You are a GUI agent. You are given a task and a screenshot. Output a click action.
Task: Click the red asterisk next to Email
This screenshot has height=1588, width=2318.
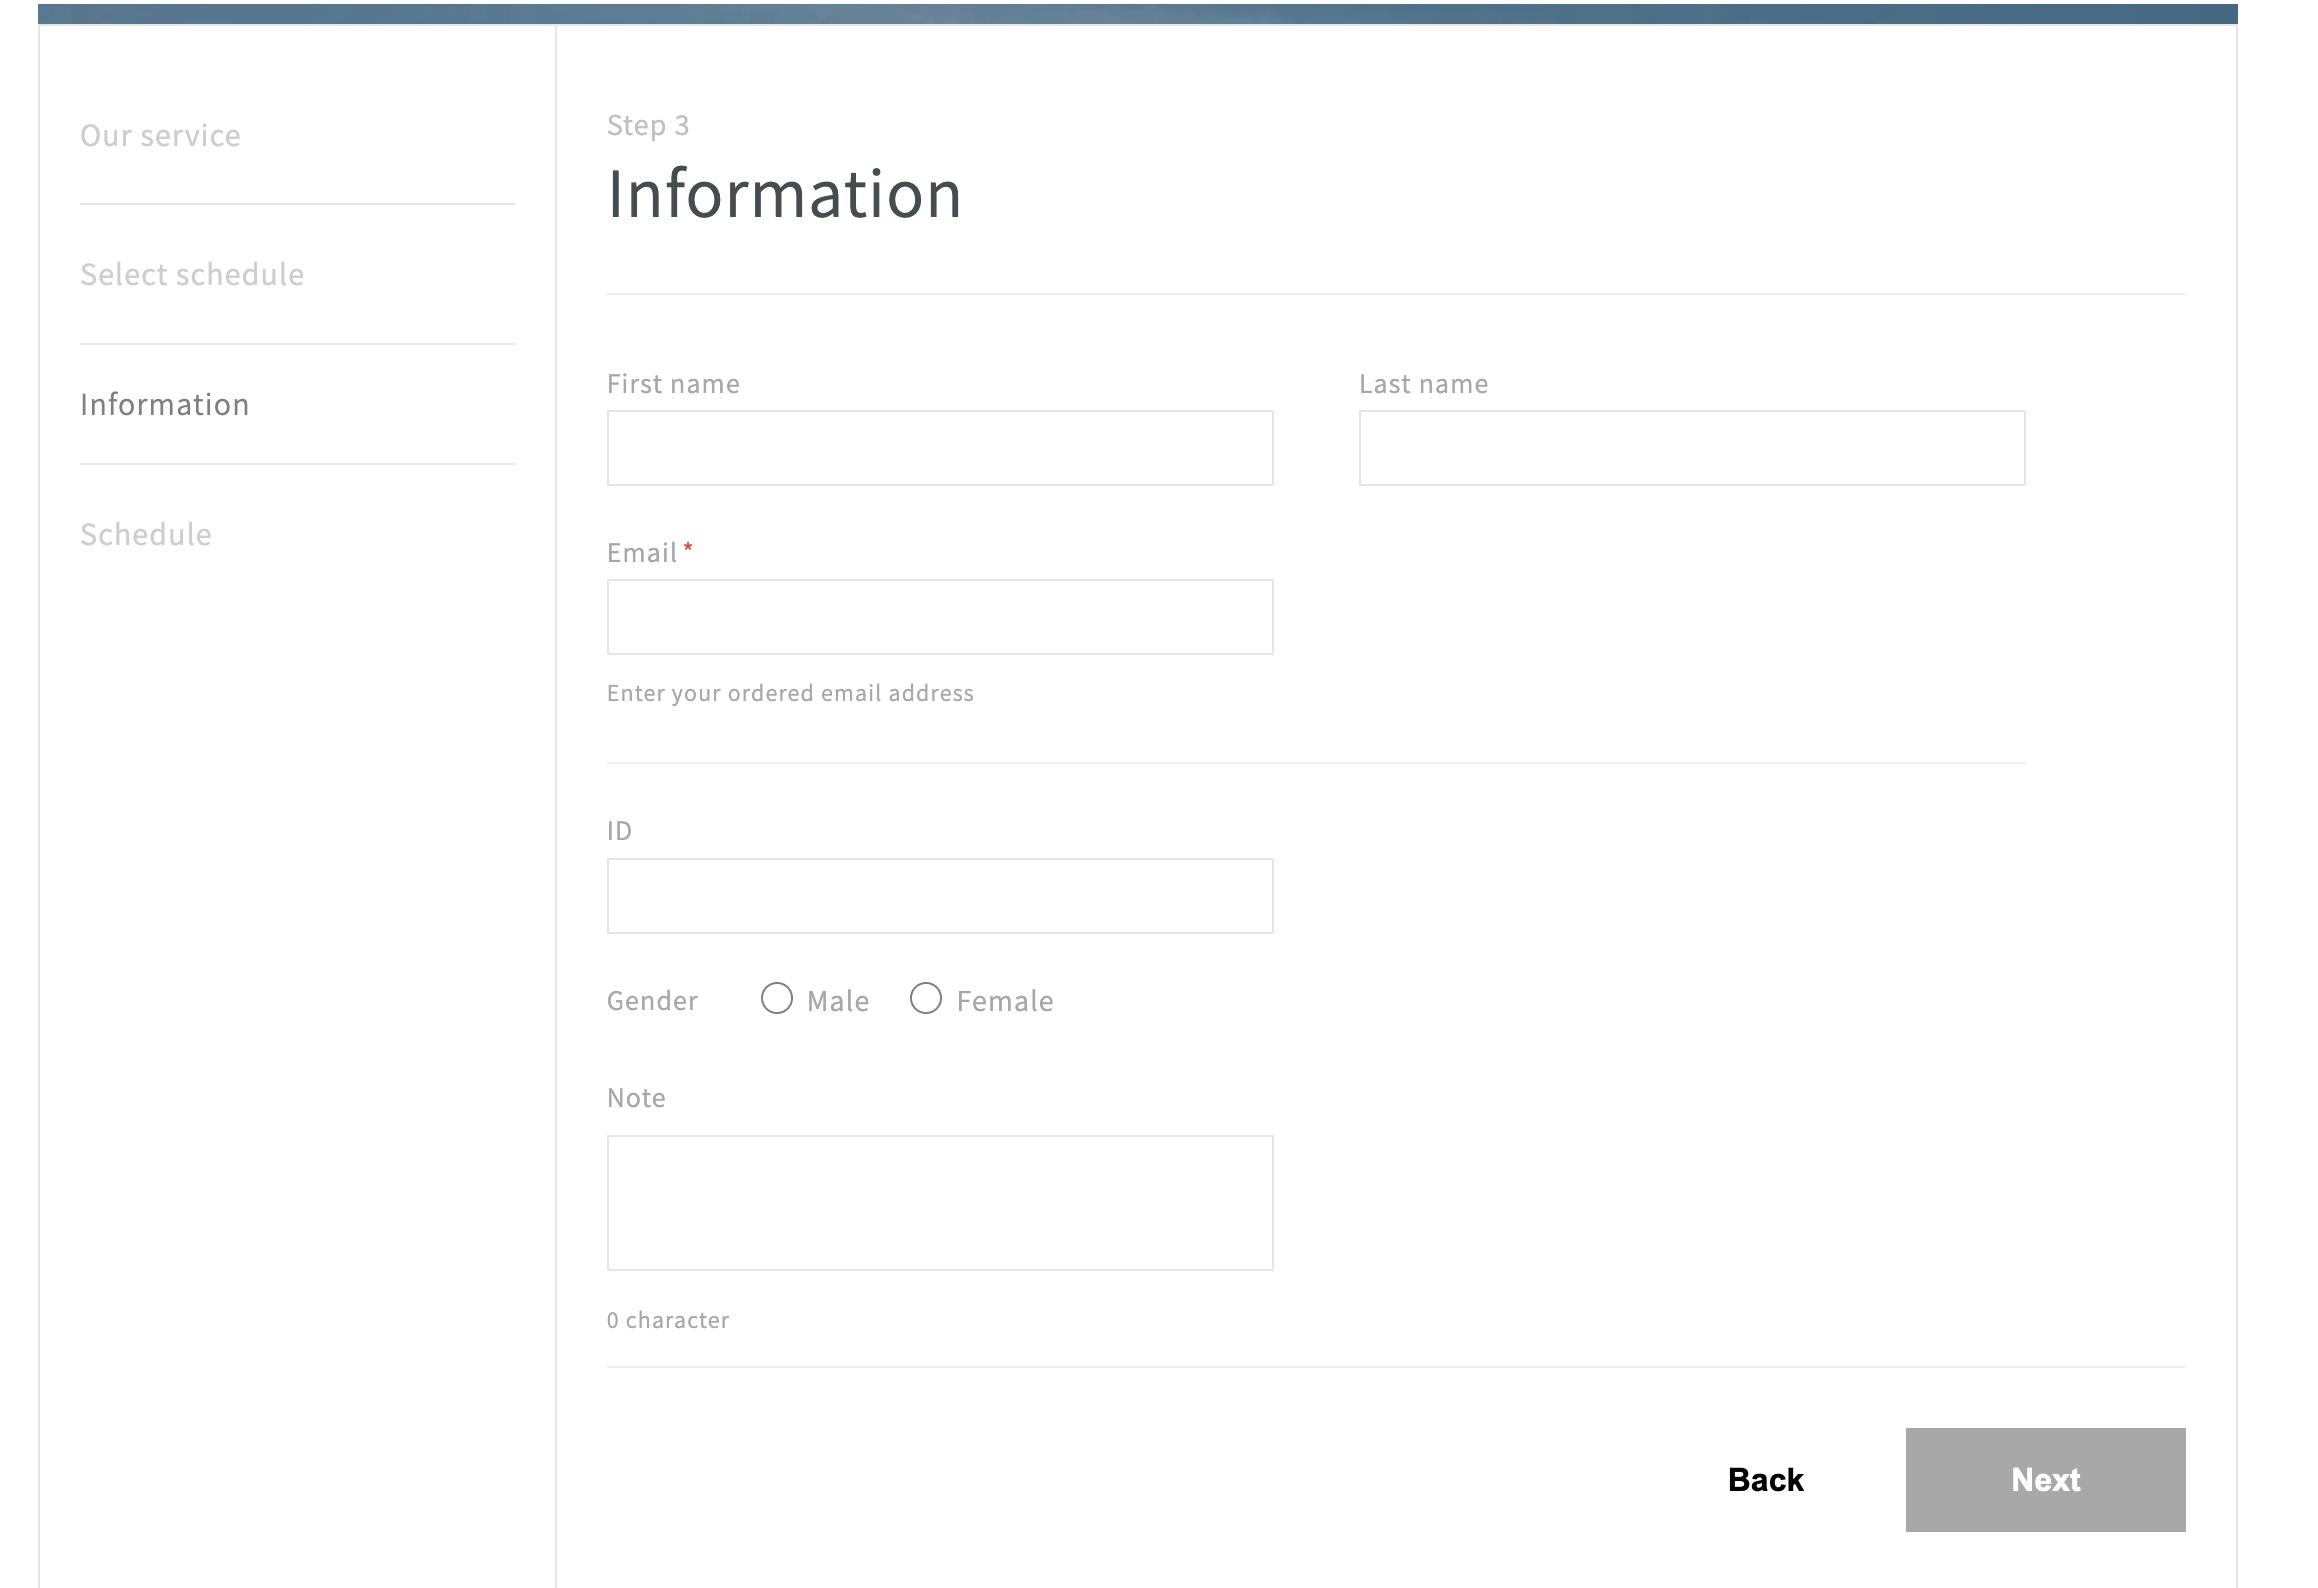coord(690,548)
